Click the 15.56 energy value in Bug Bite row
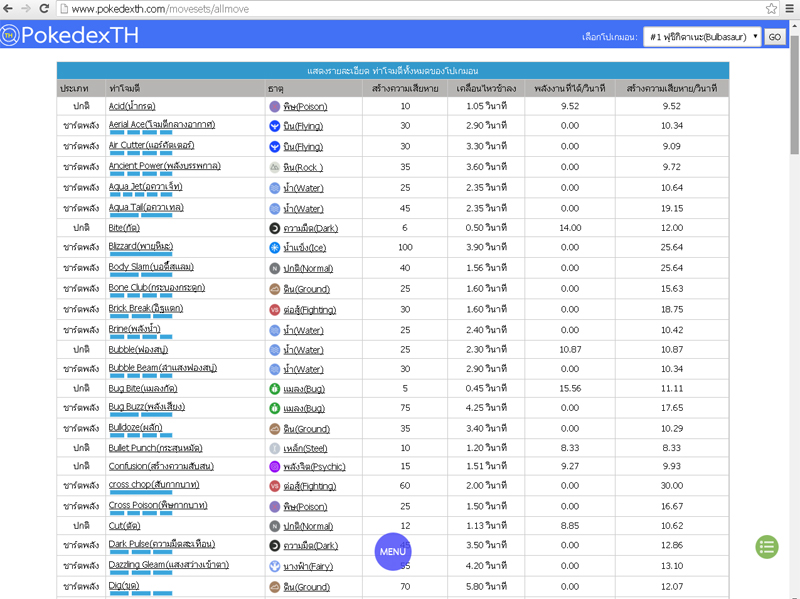Viewport: 800px width, 599px height. pos(570,389)
